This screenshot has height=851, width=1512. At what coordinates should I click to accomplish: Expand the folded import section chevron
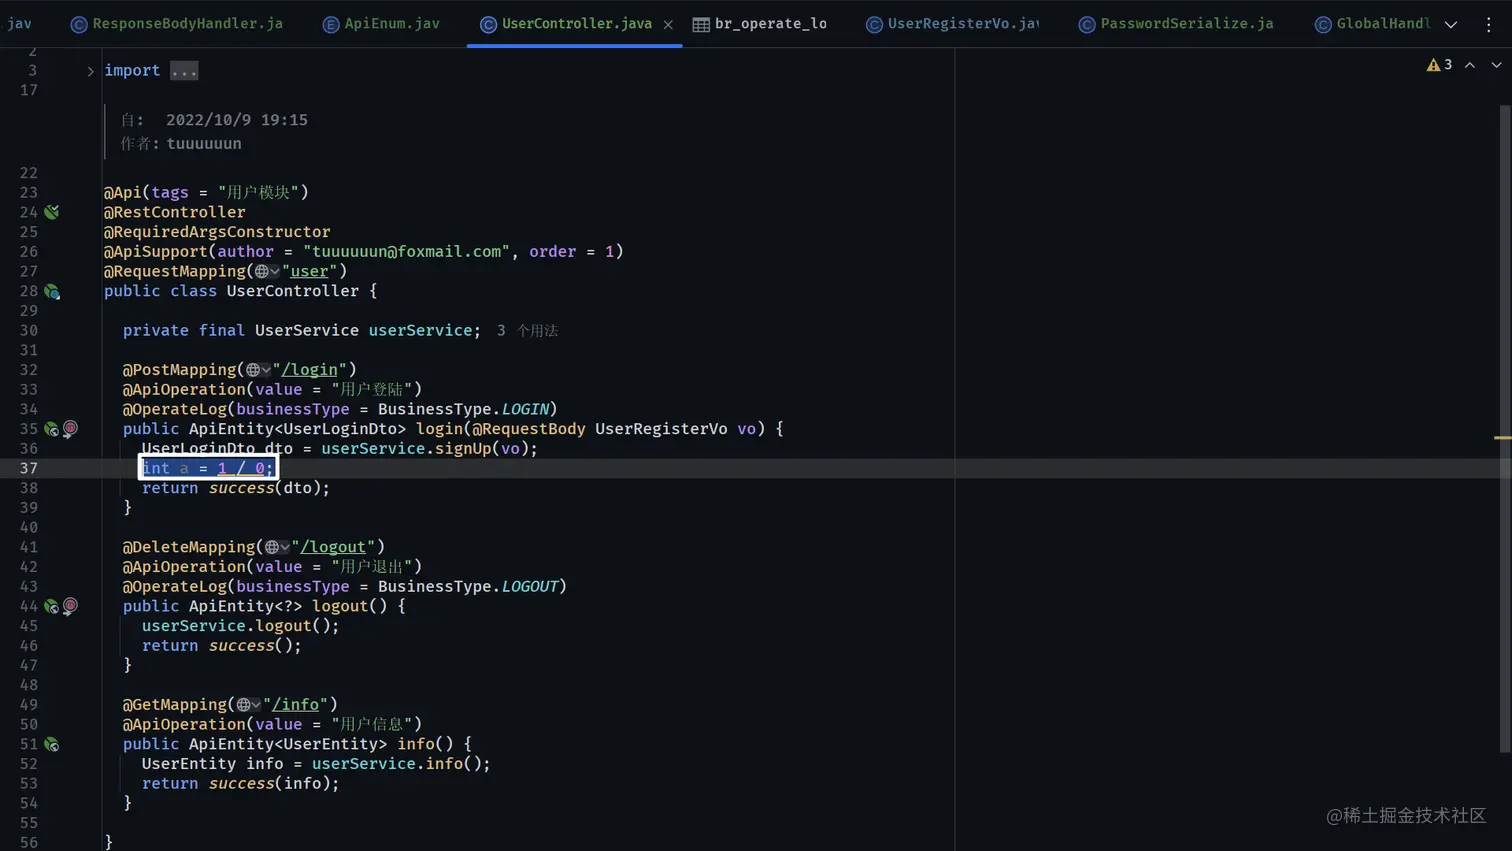pyautogui.click(x=90, y=71)
